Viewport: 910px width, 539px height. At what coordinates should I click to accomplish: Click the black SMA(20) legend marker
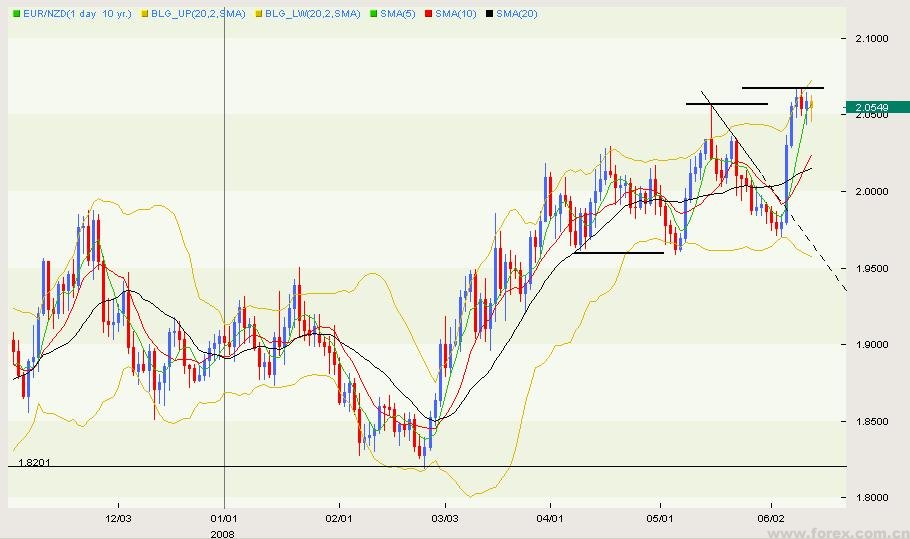tap(489, 13)
